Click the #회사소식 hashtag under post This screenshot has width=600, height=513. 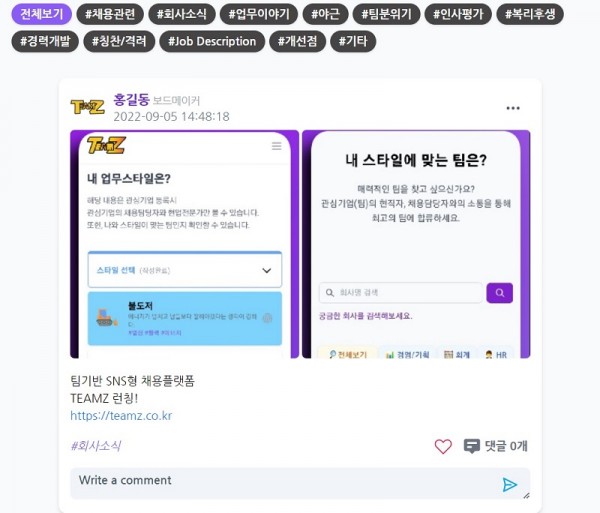click(x=96, y=446)
